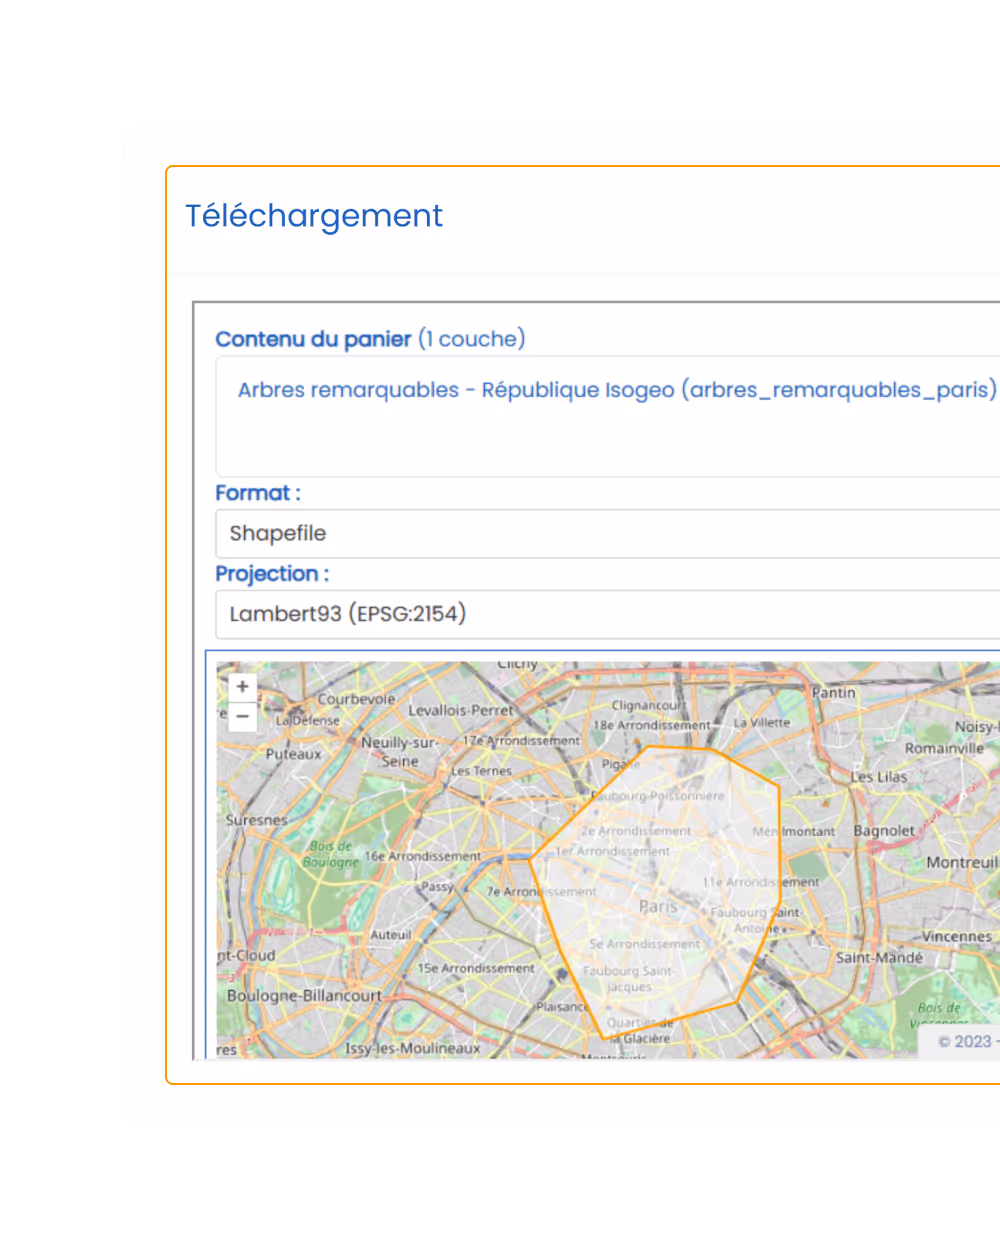The image size is (1000, 1250).
Task: Click the Vincennes label on the map
Action: tap(958, 936)
